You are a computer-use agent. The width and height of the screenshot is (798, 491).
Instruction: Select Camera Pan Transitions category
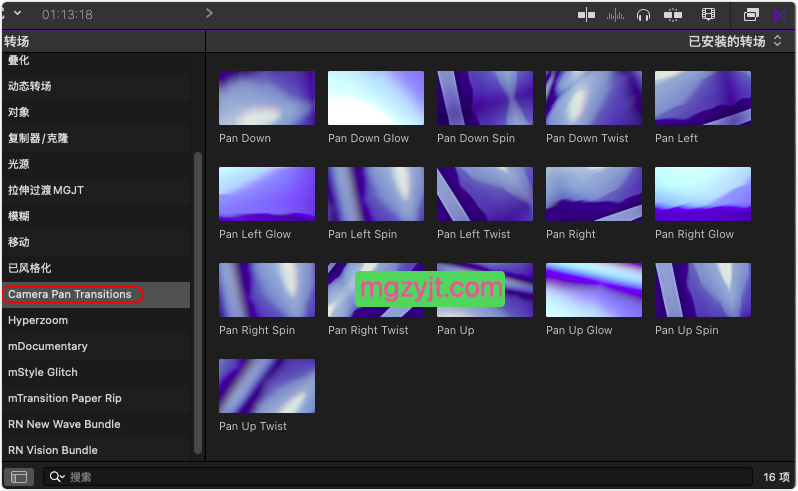[x=96, y=294]
